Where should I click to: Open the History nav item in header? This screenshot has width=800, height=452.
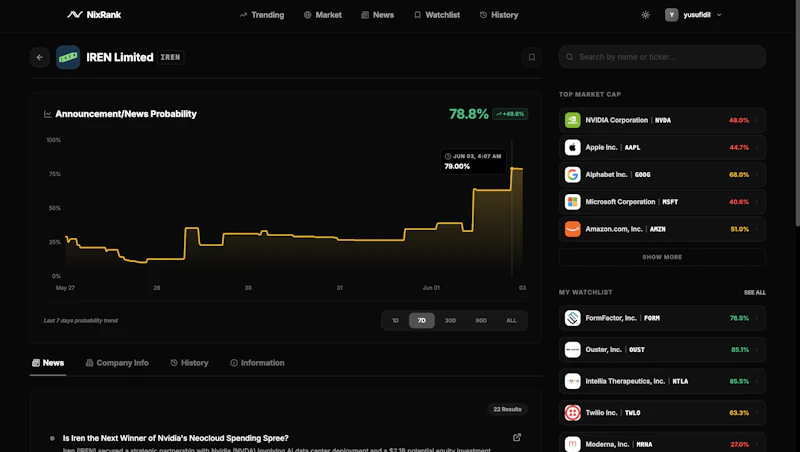pos(499,15)
